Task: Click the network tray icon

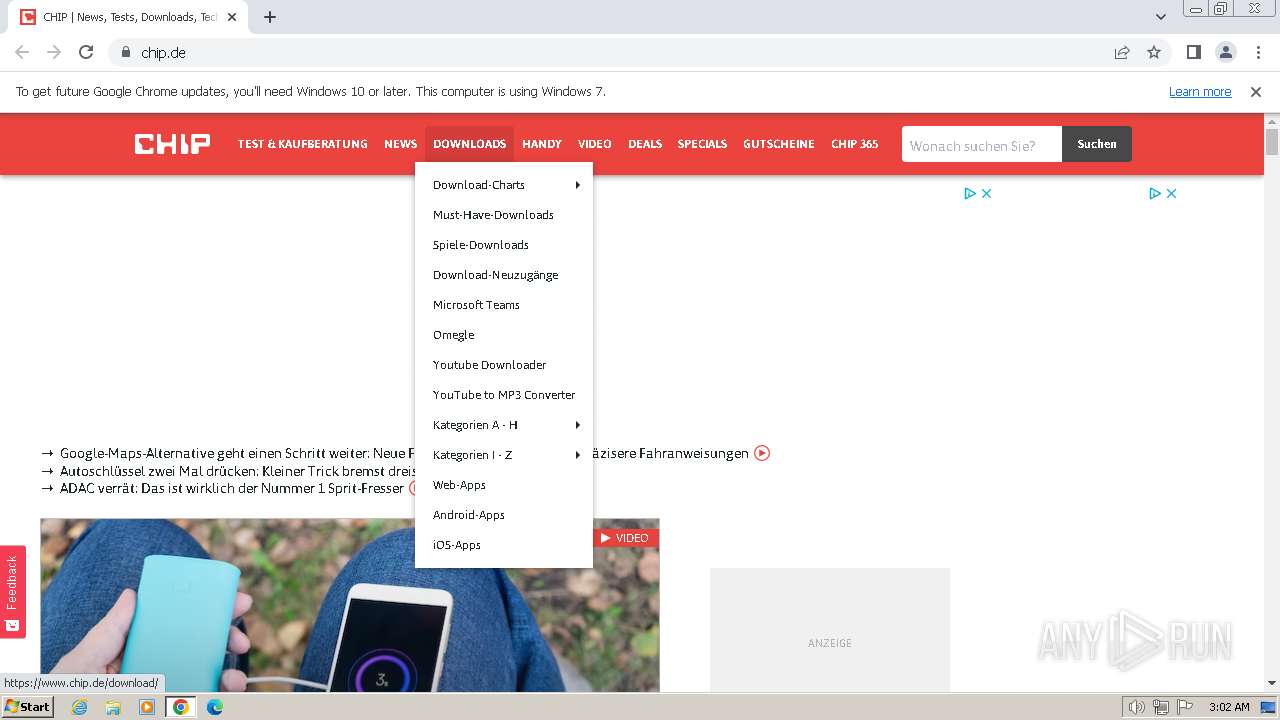Action: tap(1161, 707)
